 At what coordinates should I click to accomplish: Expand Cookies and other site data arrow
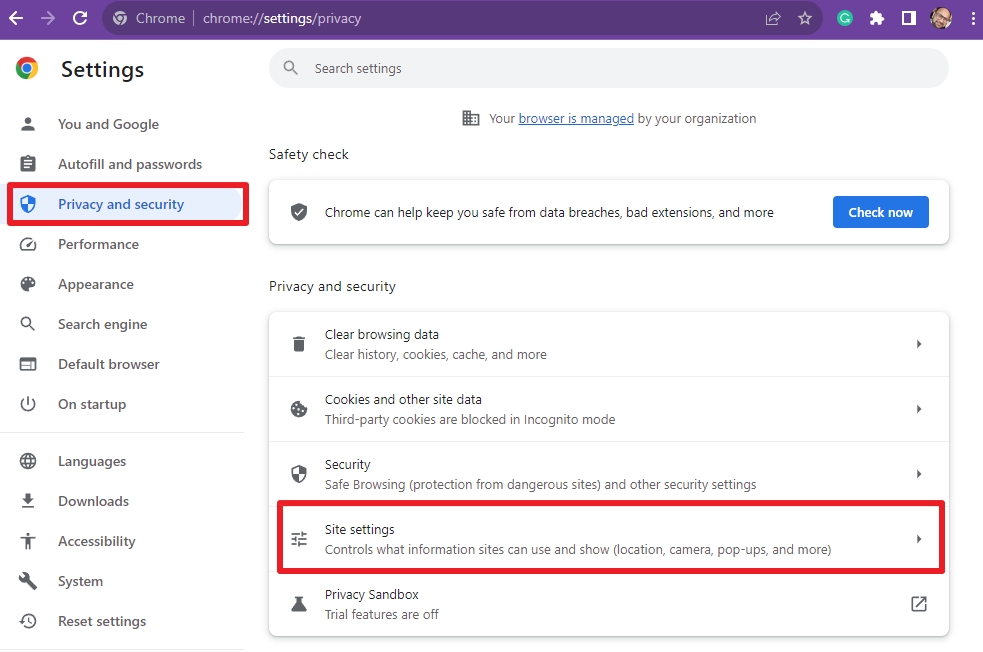point(918,409)
